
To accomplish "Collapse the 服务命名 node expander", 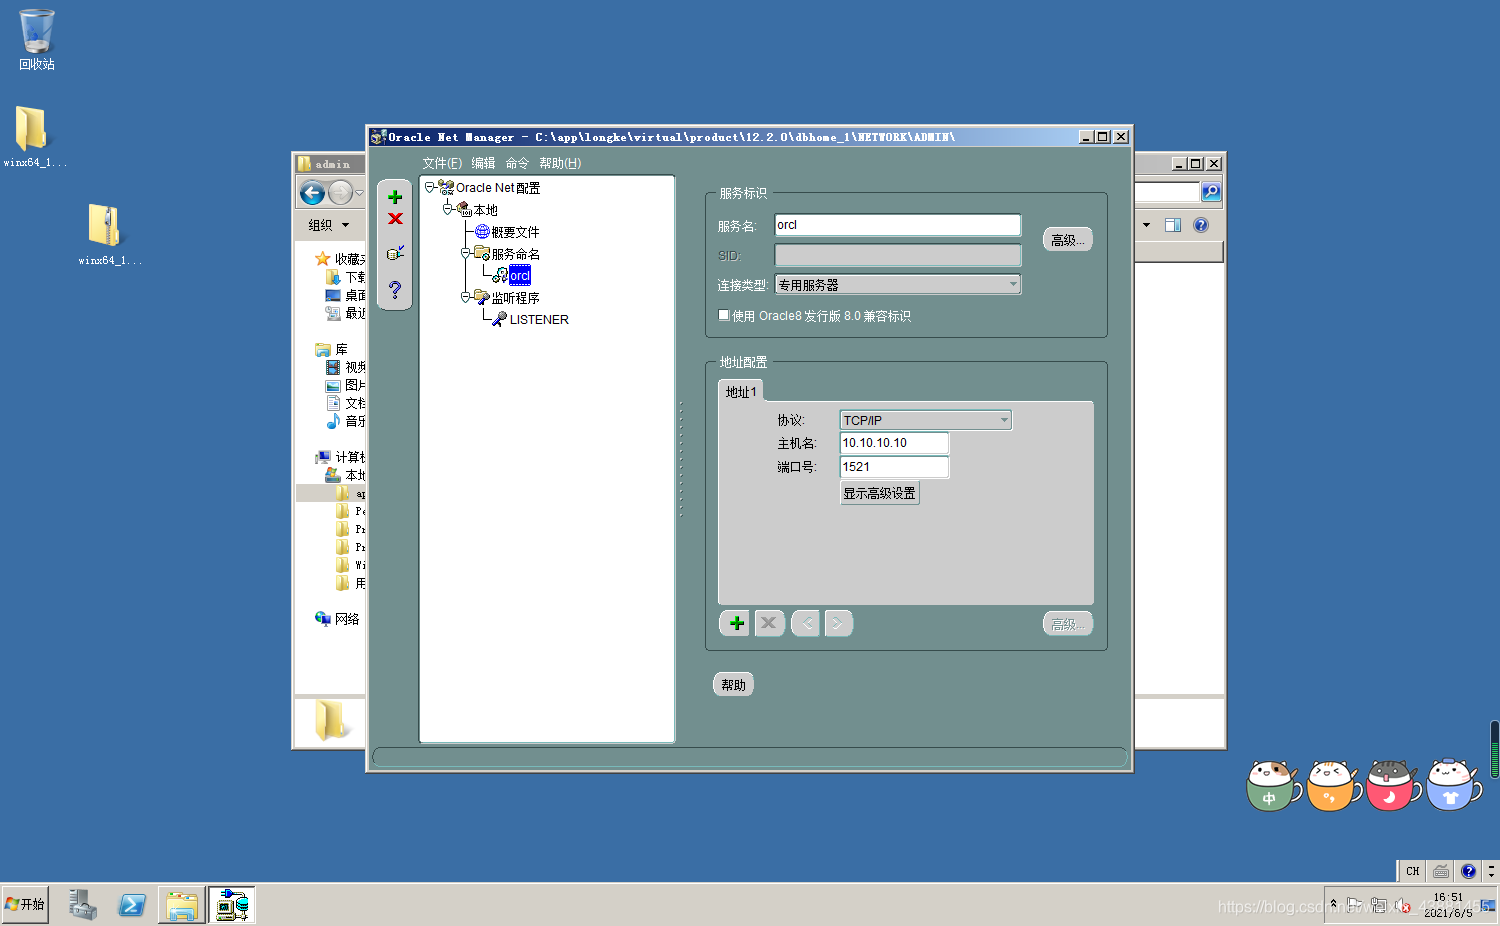I will coord(465,253).
